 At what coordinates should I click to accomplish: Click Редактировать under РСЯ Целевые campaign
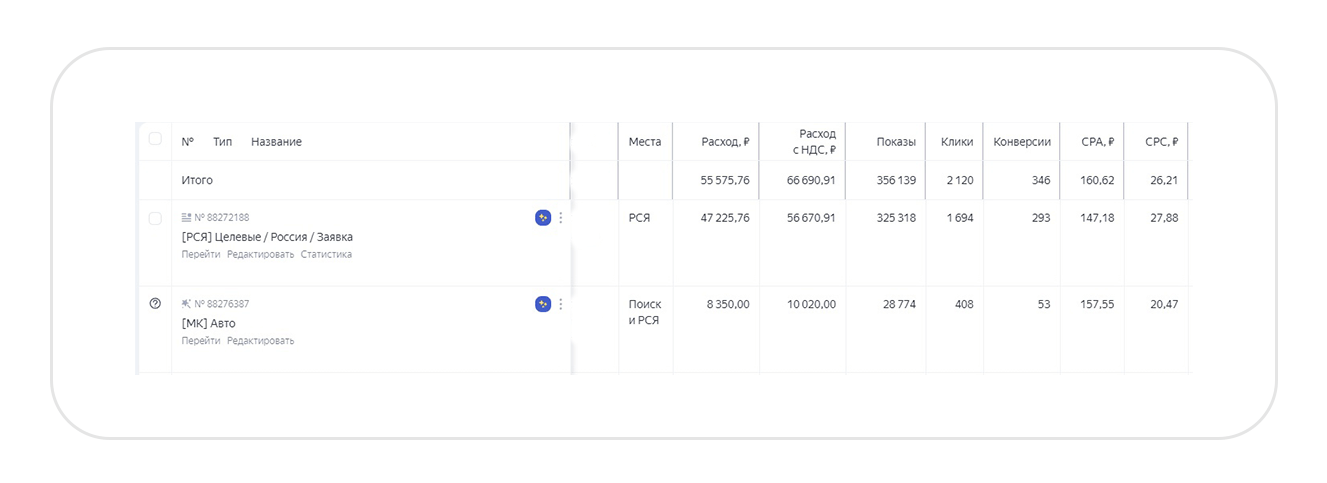(x=260, y=255)
